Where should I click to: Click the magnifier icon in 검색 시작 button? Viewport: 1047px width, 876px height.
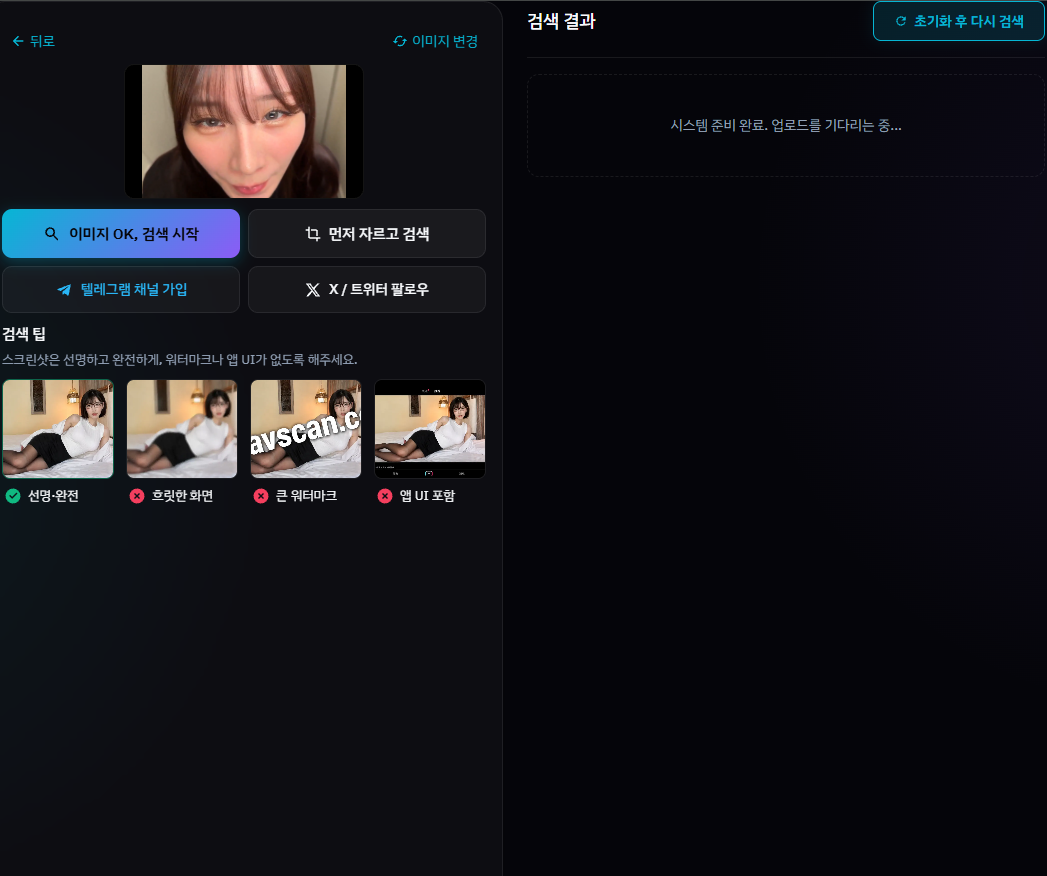(51, 234)
